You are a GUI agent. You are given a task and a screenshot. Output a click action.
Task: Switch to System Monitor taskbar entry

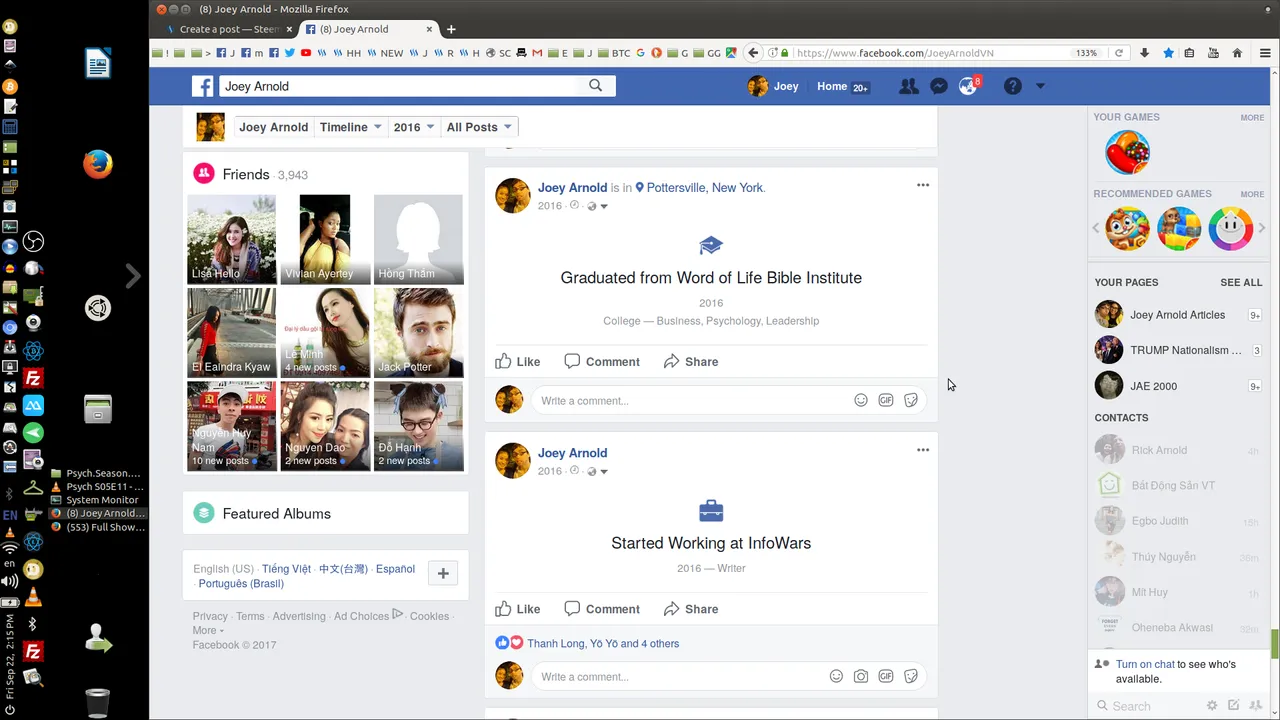click(101, 500)
